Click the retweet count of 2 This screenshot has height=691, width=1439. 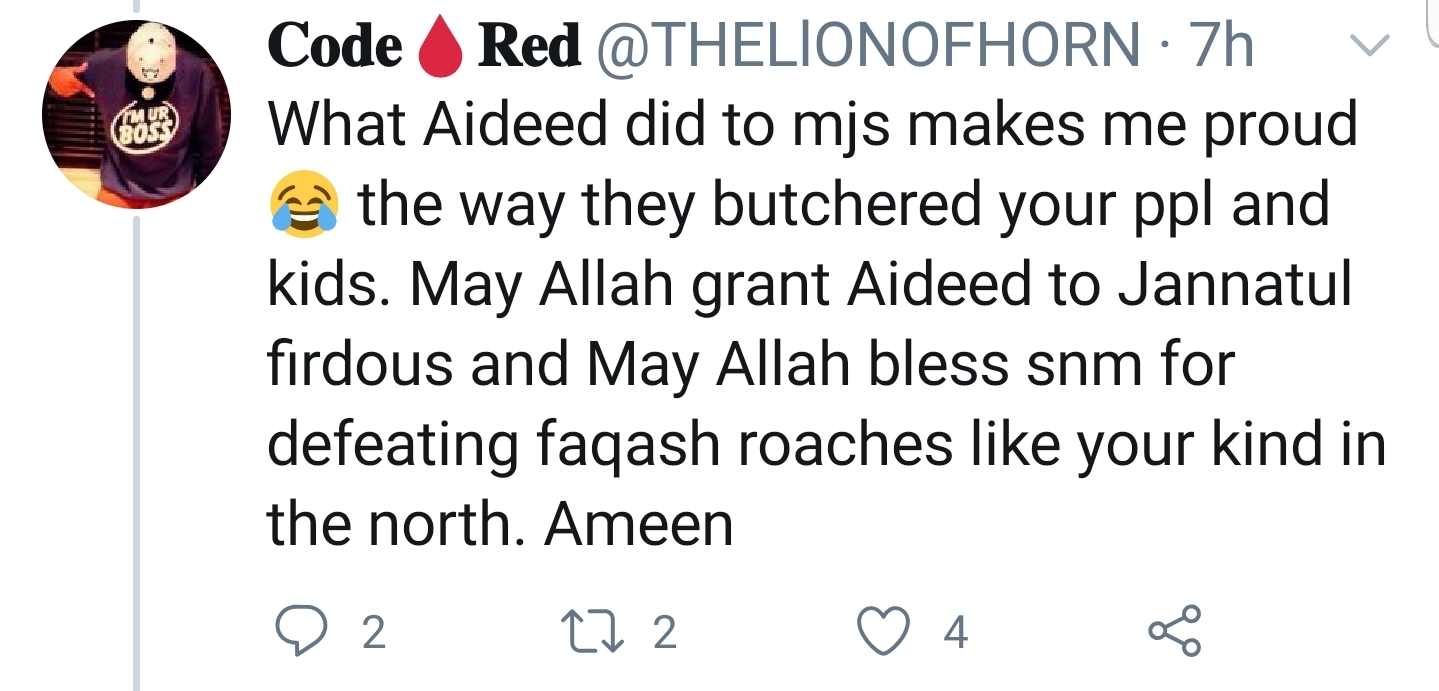664,633
